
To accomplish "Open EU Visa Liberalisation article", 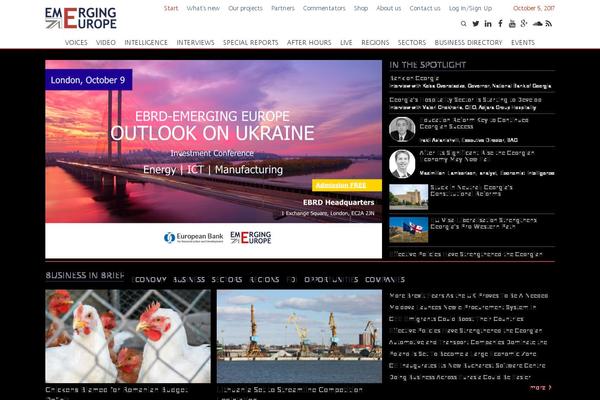I will point(484,223).
